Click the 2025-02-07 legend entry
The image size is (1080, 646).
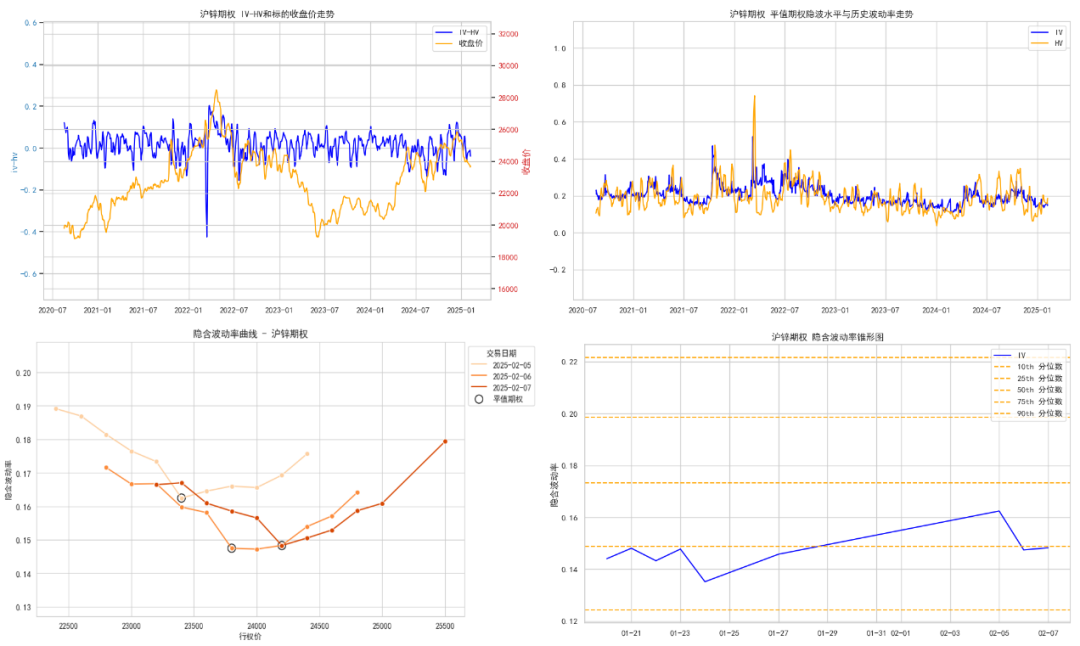(510, 387)
